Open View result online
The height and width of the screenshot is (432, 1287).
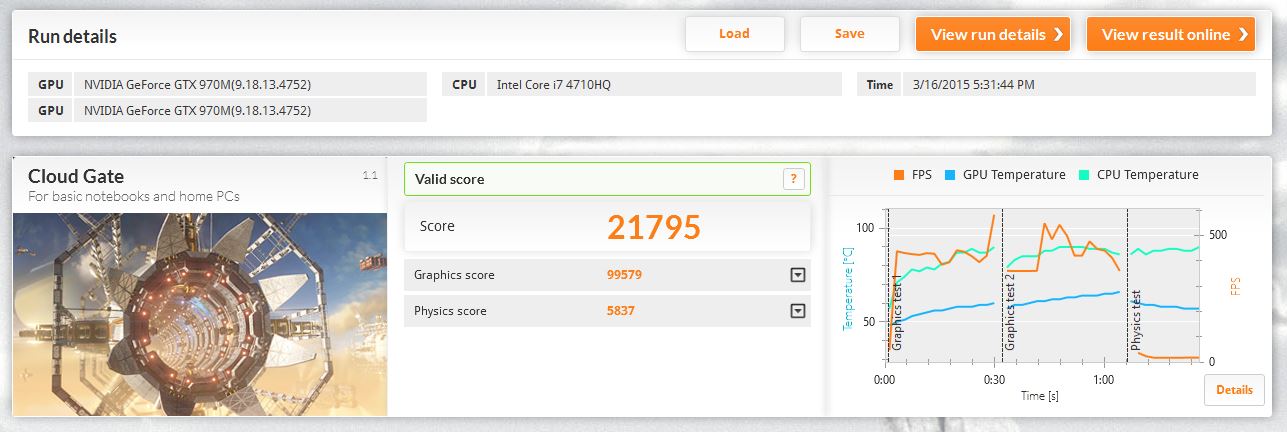click(x=1170, y=34)
